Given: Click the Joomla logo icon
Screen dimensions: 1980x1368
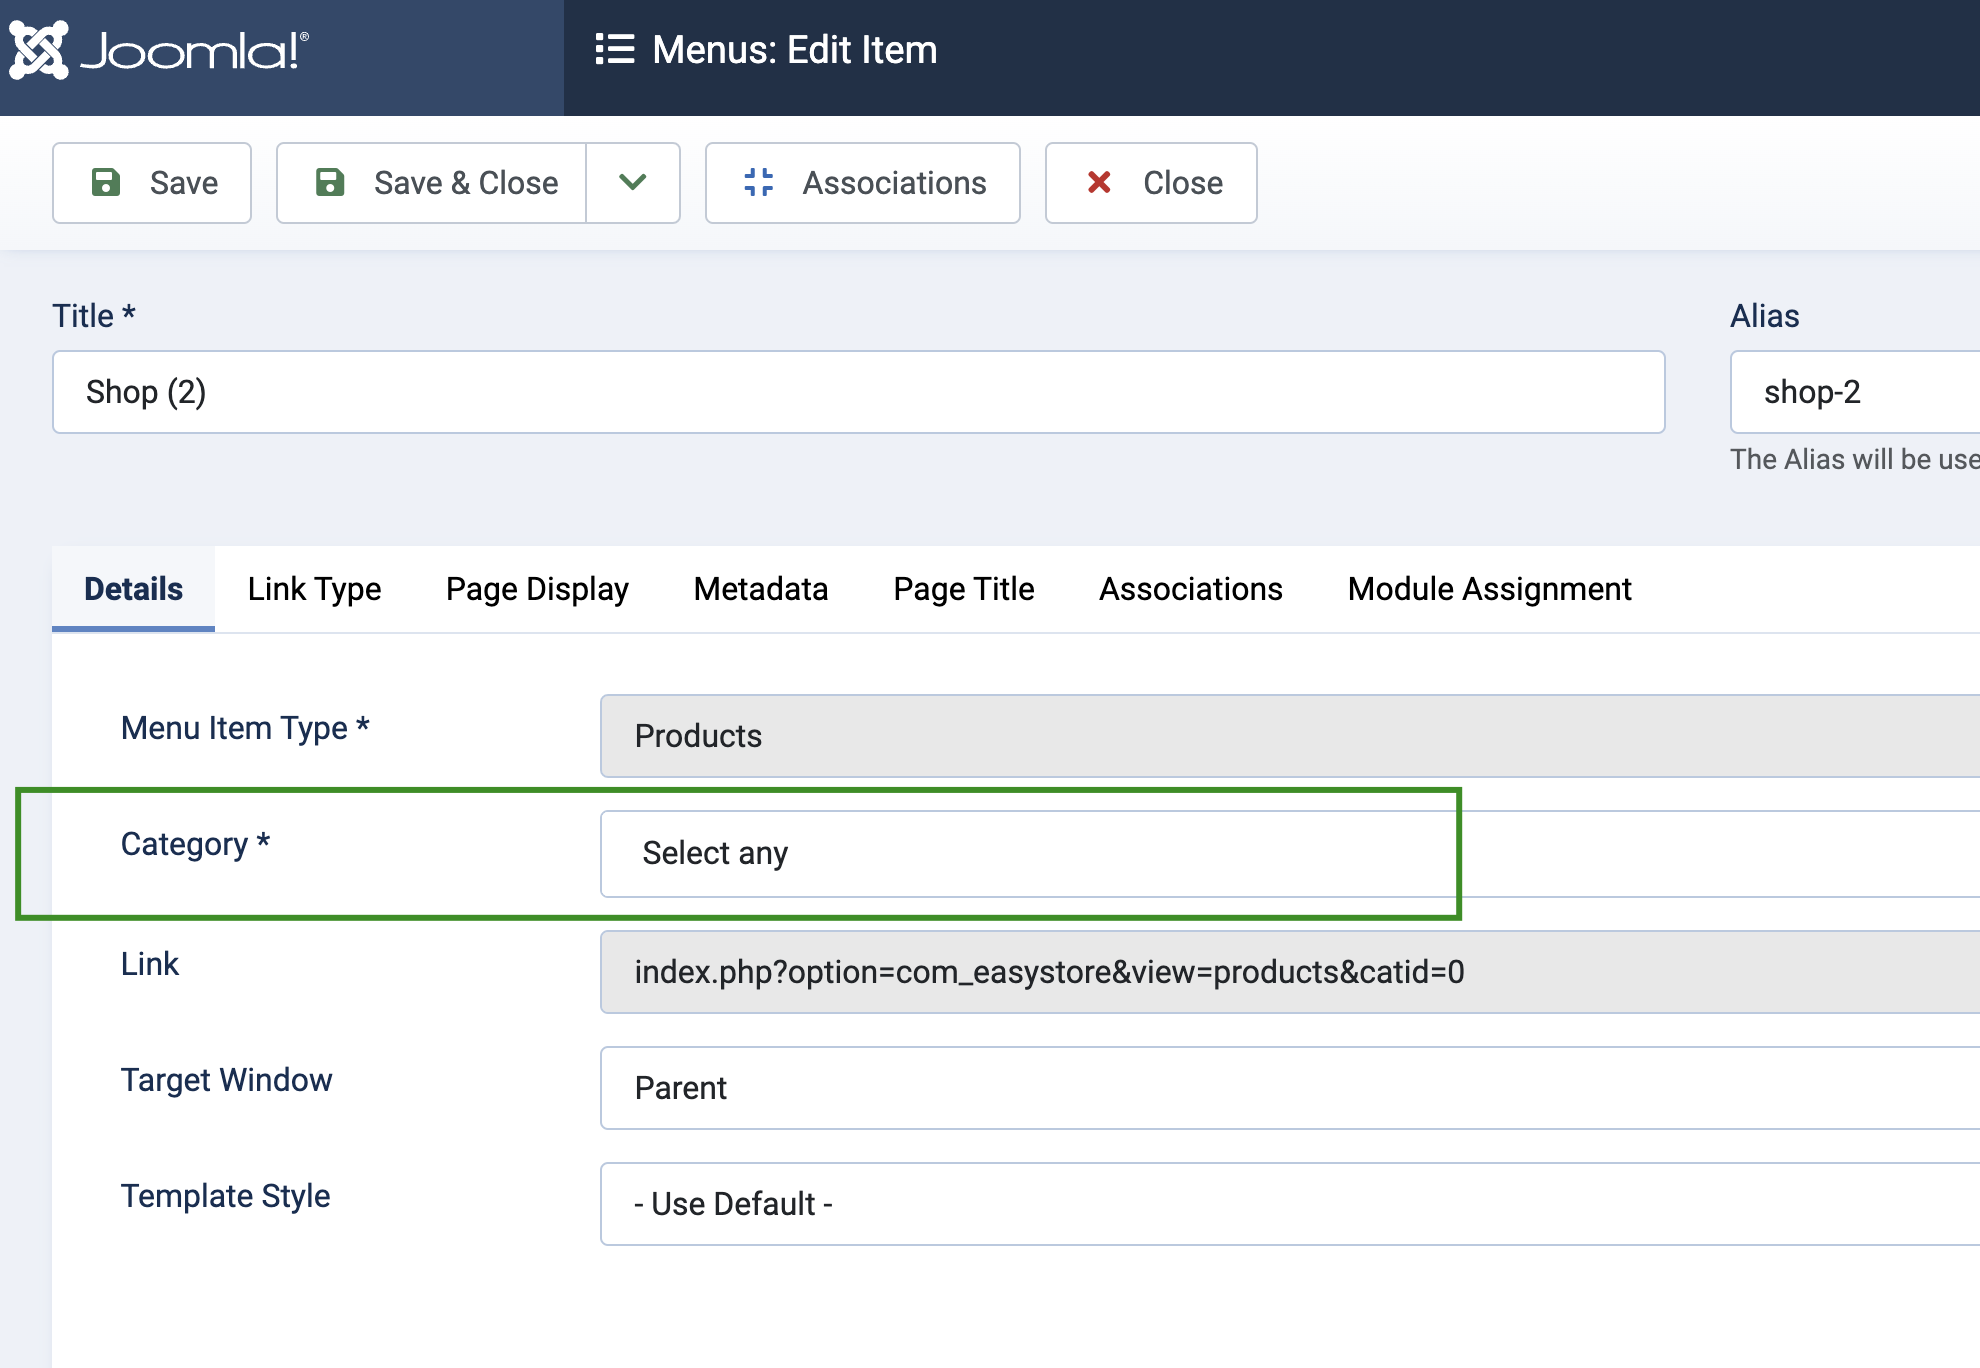Looking at the screenshot, I should pos(39,50).
